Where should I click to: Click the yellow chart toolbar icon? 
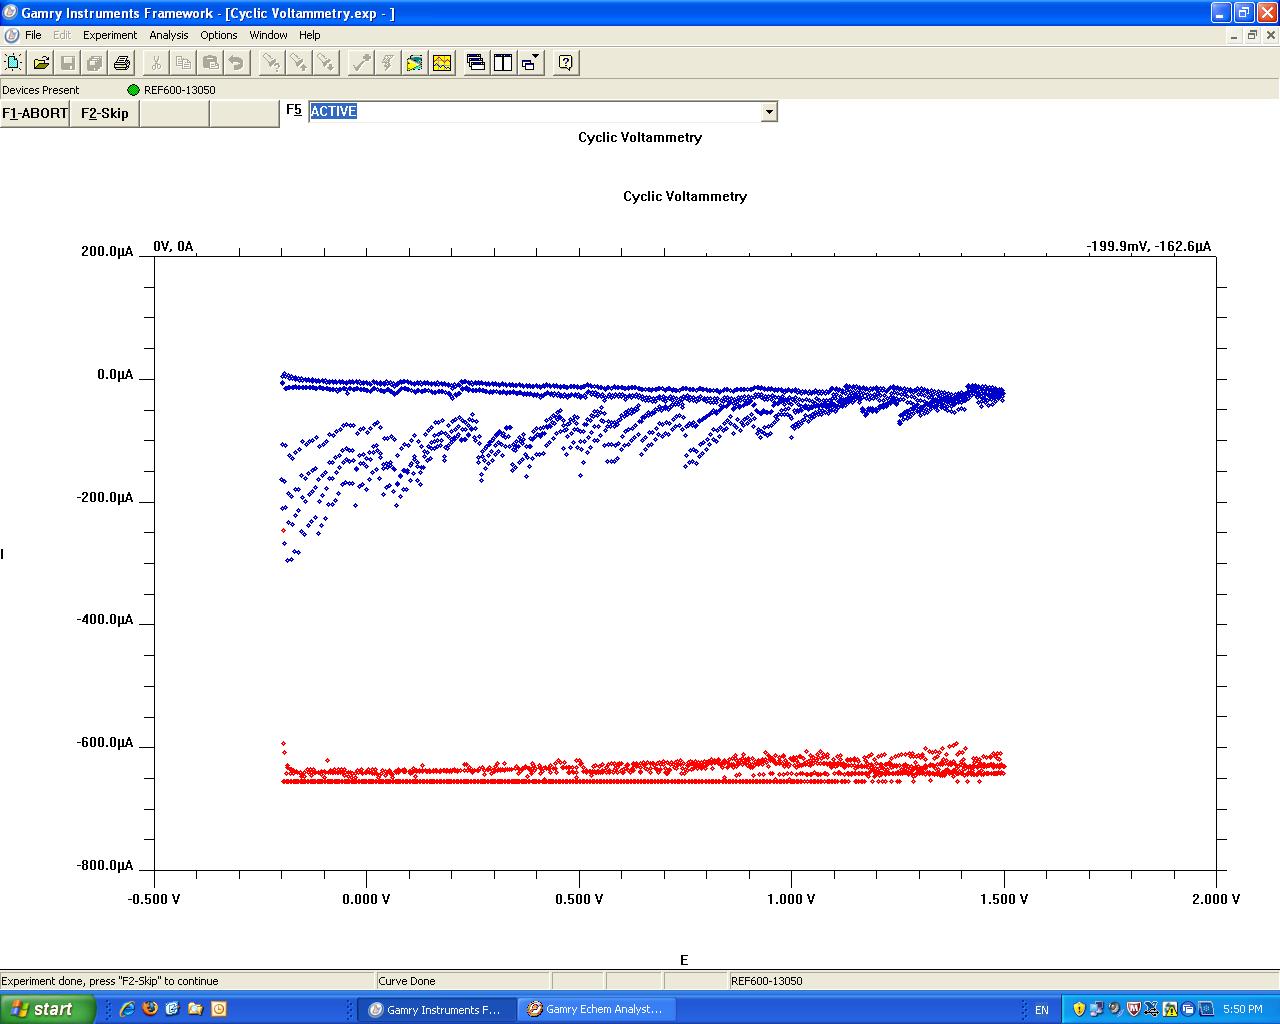pos(442,63)
